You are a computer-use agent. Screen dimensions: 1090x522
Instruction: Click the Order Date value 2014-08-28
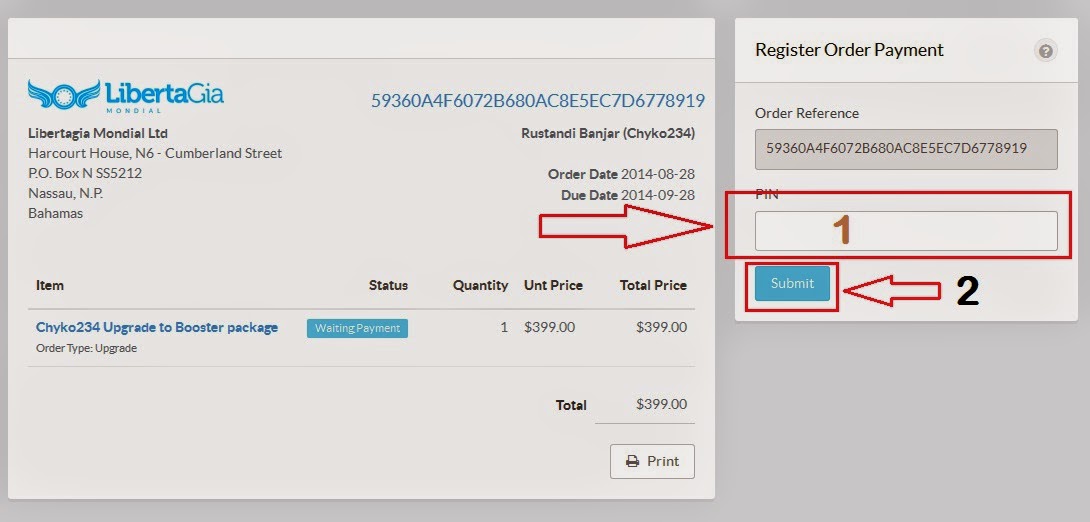(658, 174)
